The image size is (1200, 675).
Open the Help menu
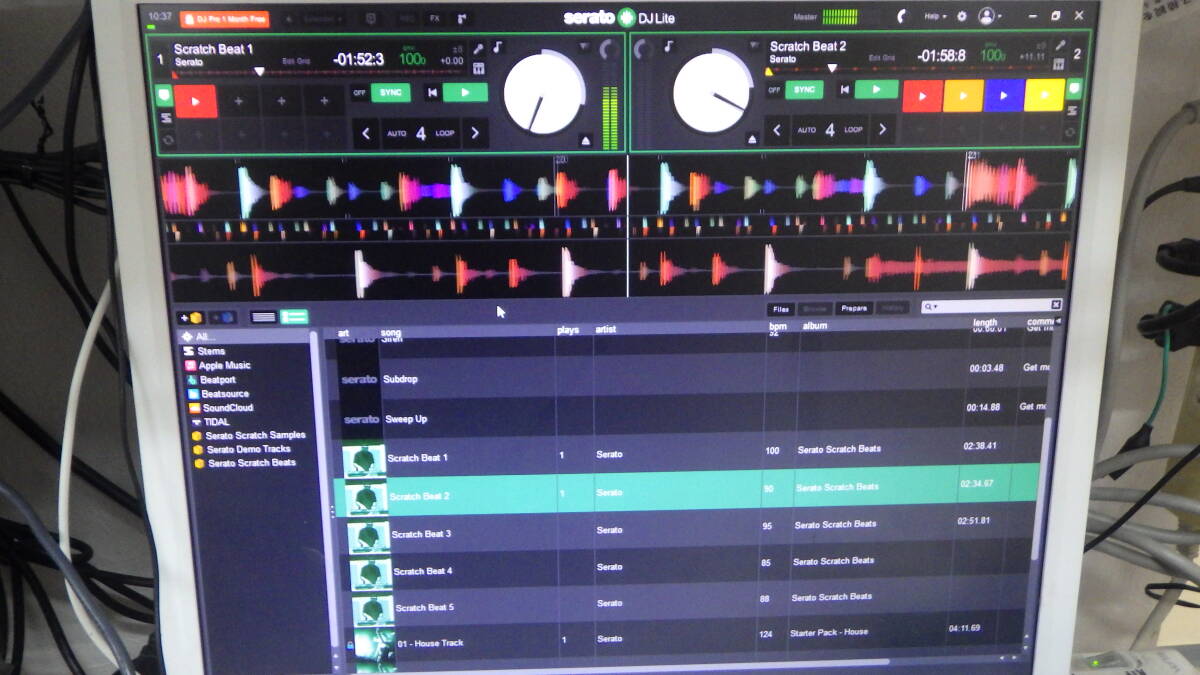pyautogui.click(x=935, y=16)
